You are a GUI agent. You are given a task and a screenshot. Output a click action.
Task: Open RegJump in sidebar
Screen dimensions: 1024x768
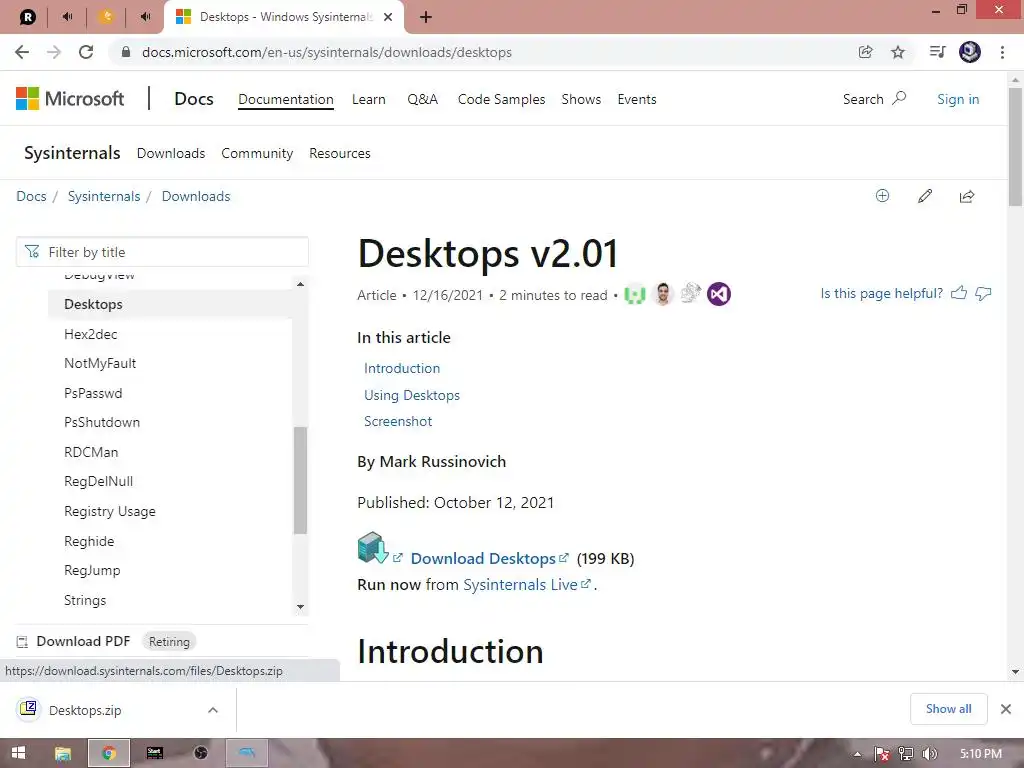coord(92,571)
